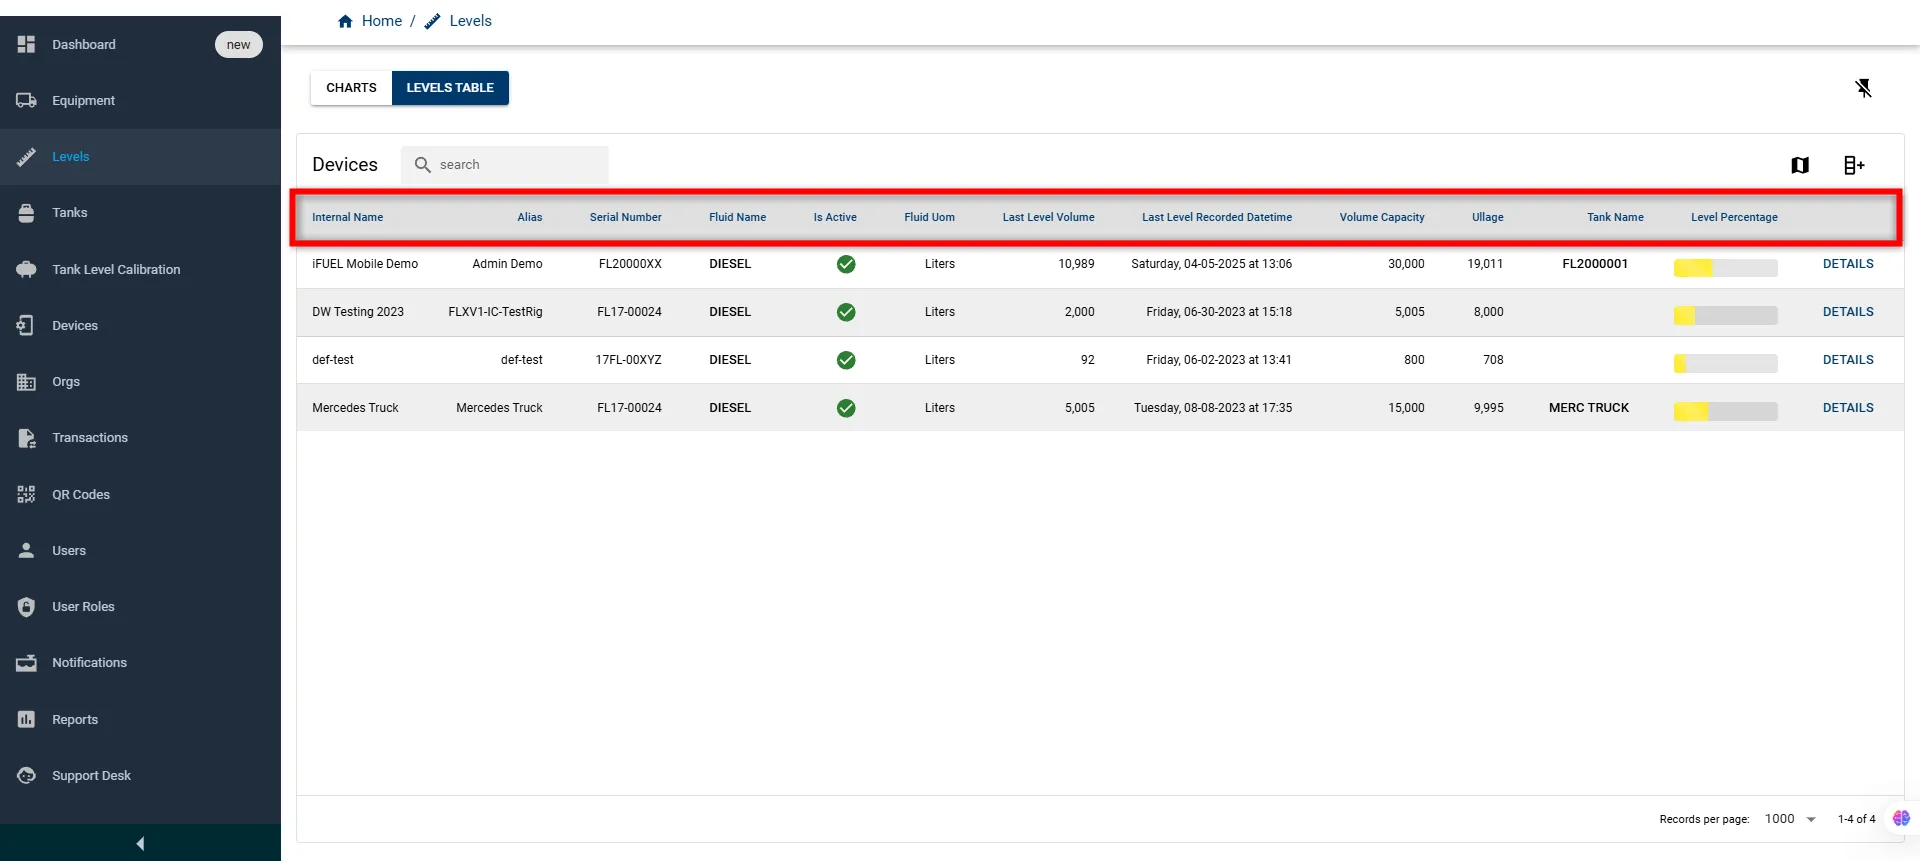This screenshot has width=1920, height=861.
Task: Click the Ullage column header
Action: click(1487, 217)
